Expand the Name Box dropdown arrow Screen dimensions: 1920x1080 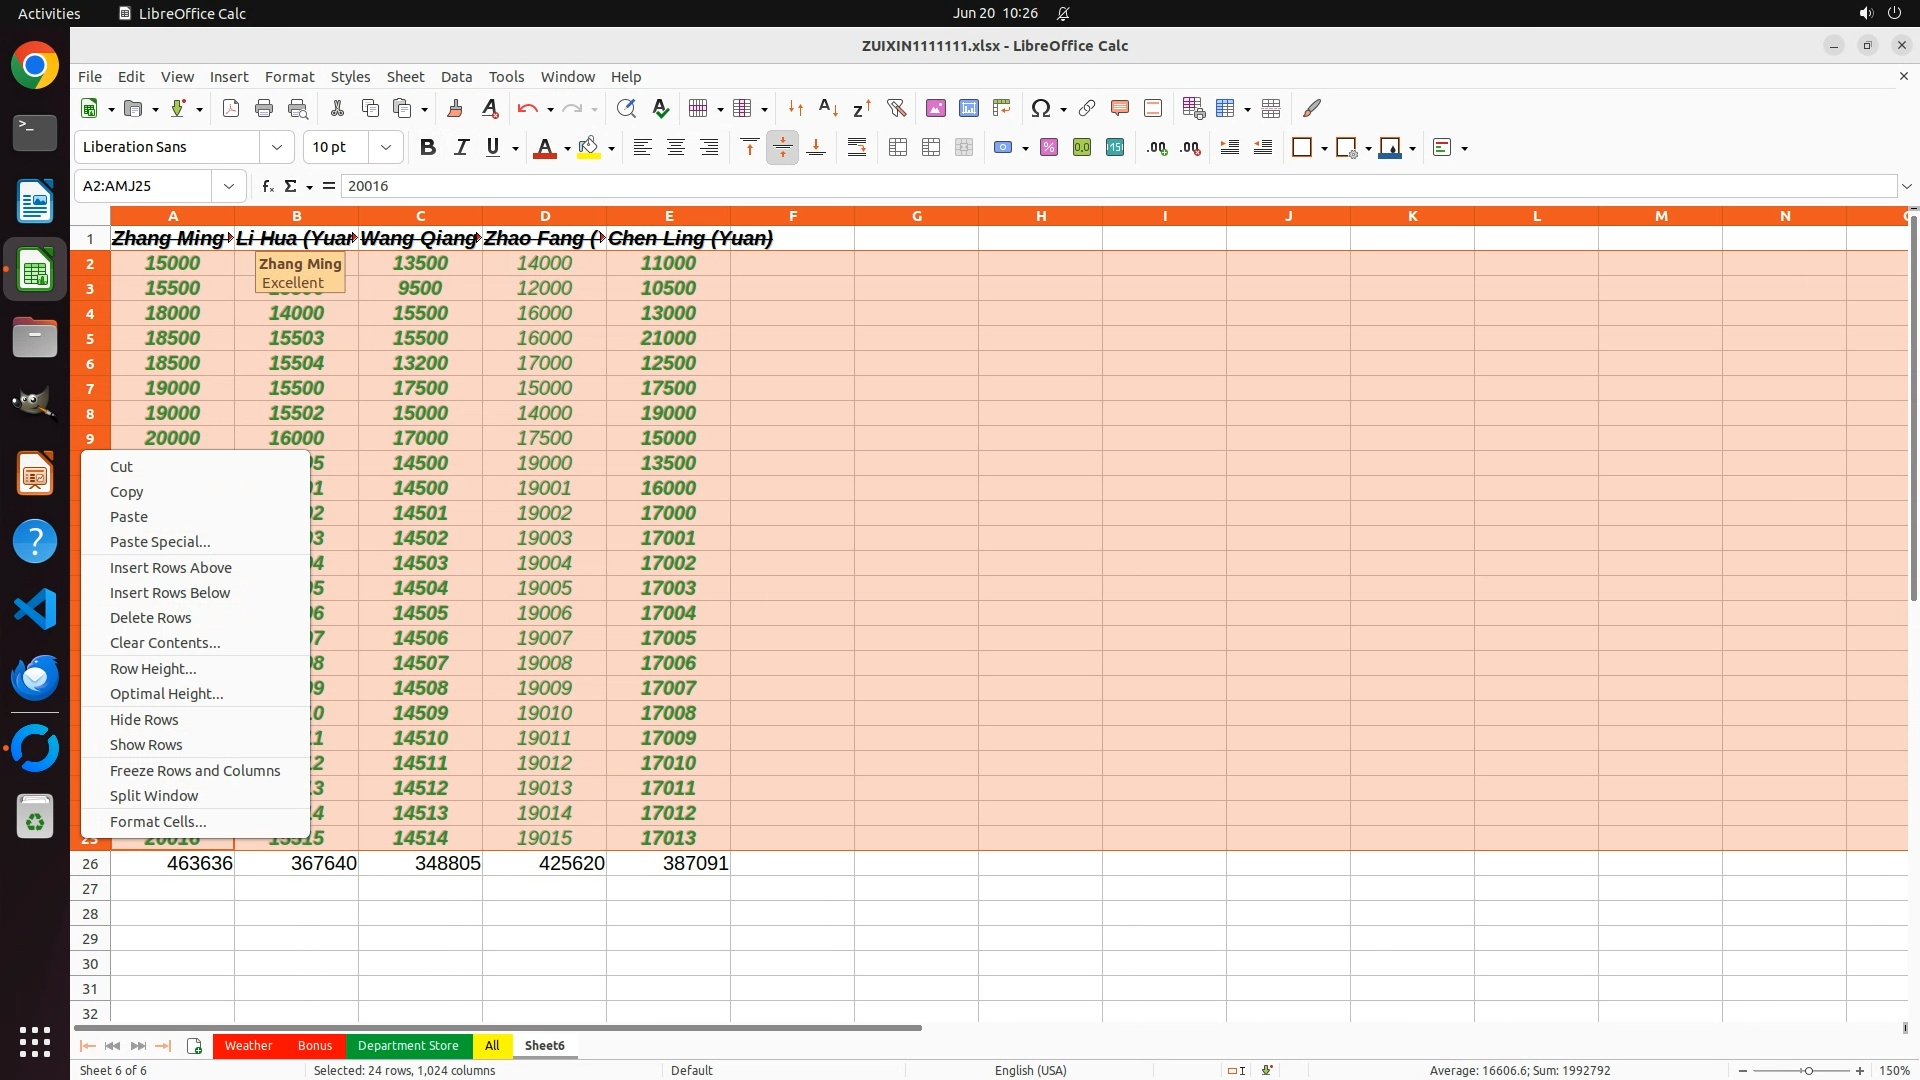click(229, 186)
